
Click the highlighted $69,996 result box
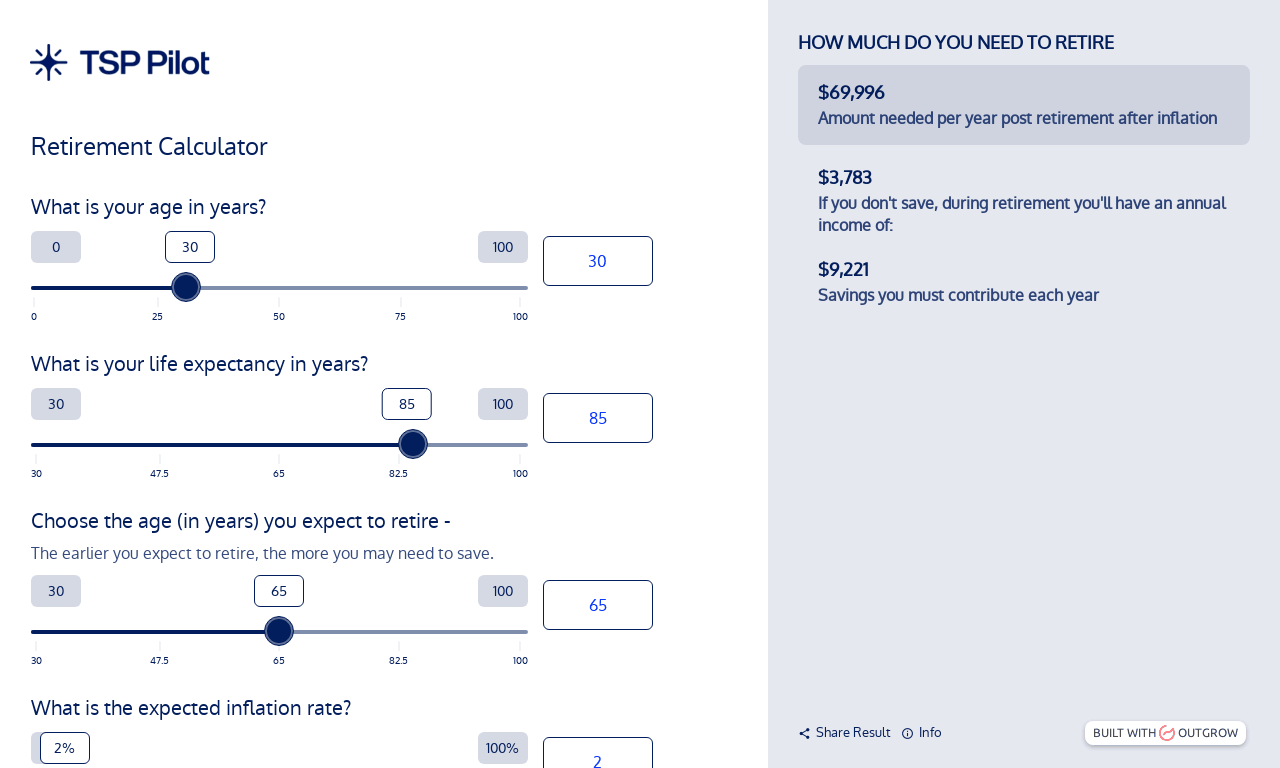[1024, 105]
